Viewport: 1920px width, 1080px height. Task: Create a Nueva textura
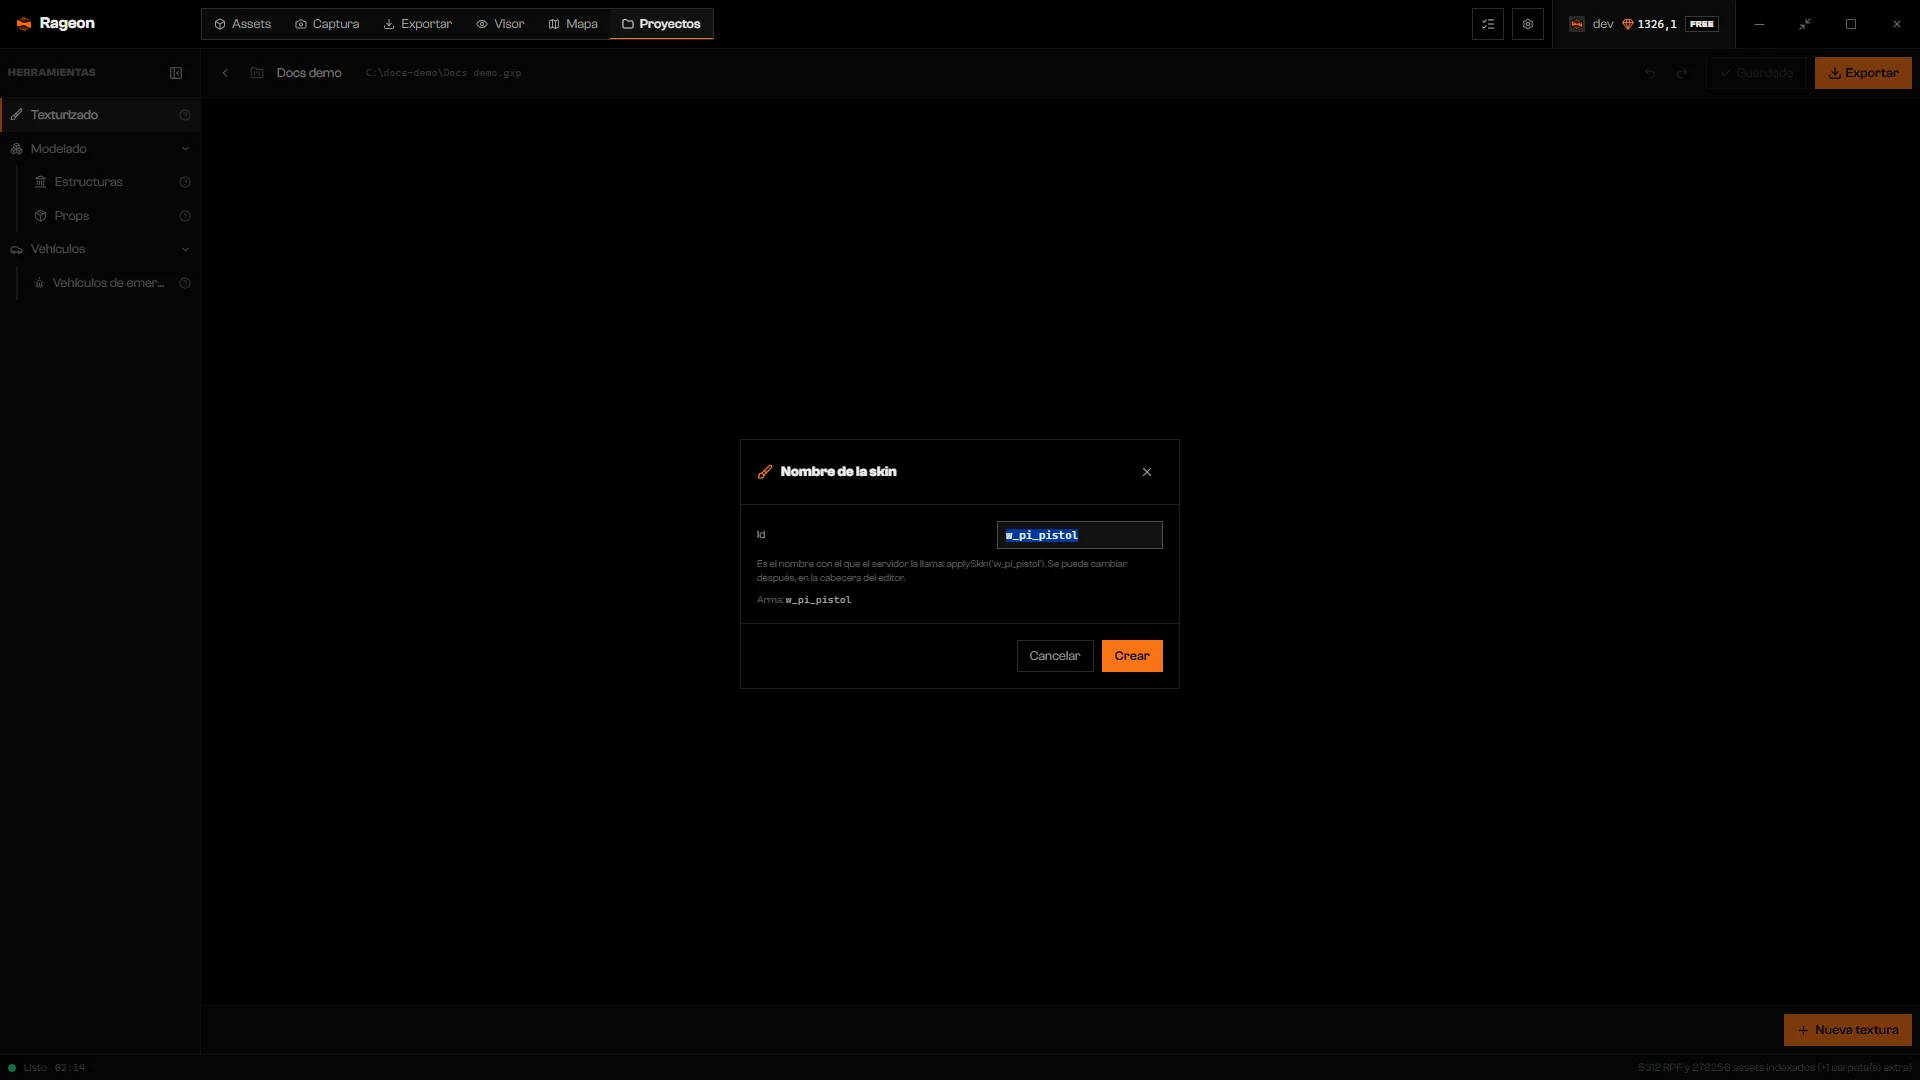tap(1848, 1030)
